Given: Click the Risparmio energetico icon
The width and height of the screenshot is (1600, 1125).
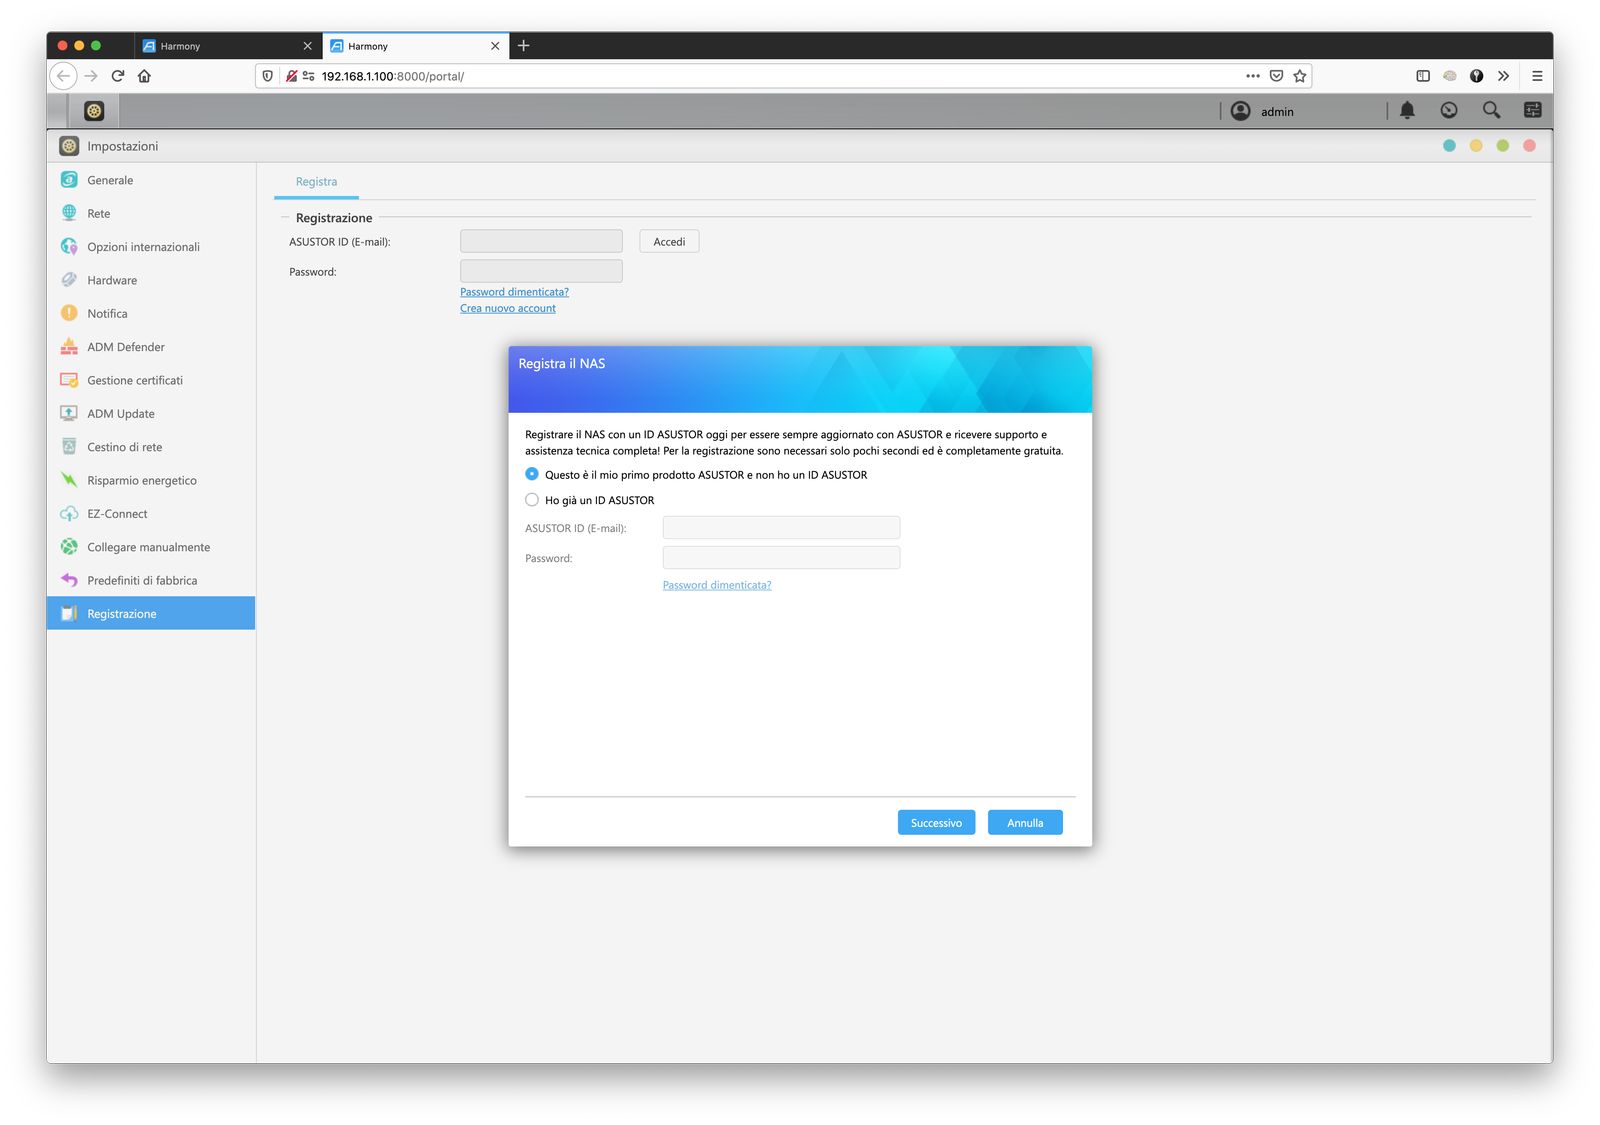Looking at the screenshot, I should pos(69,480).
